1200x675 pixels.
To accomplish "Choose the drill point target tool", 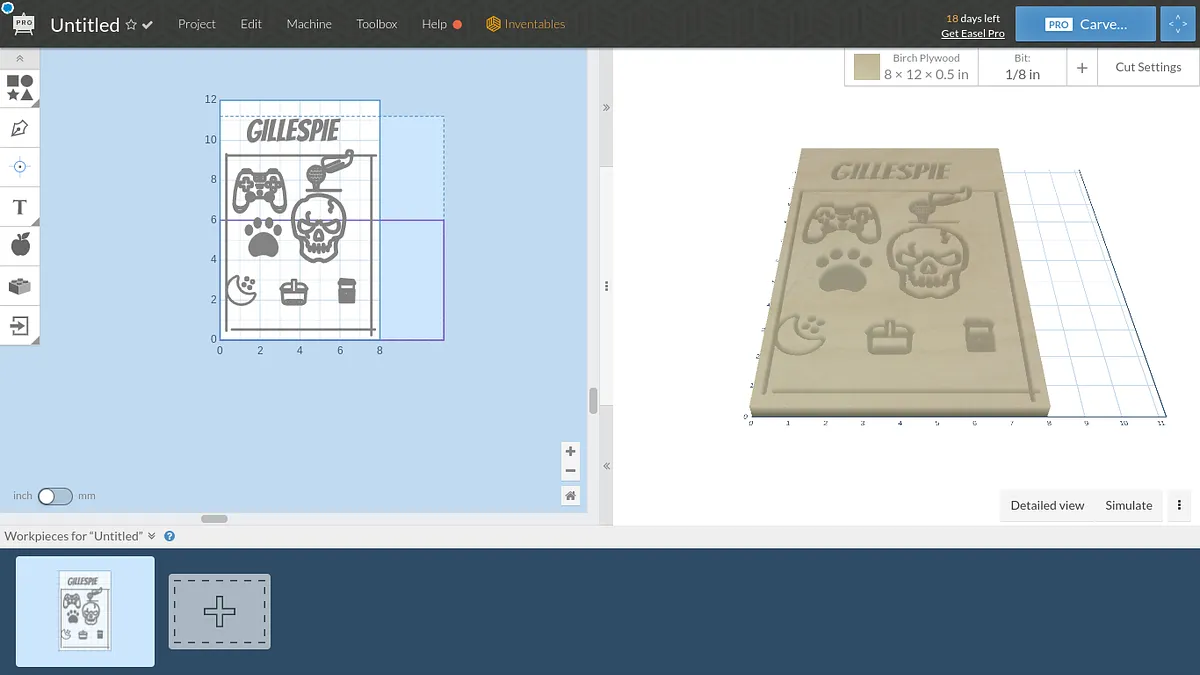I will [x=19, y=167].
